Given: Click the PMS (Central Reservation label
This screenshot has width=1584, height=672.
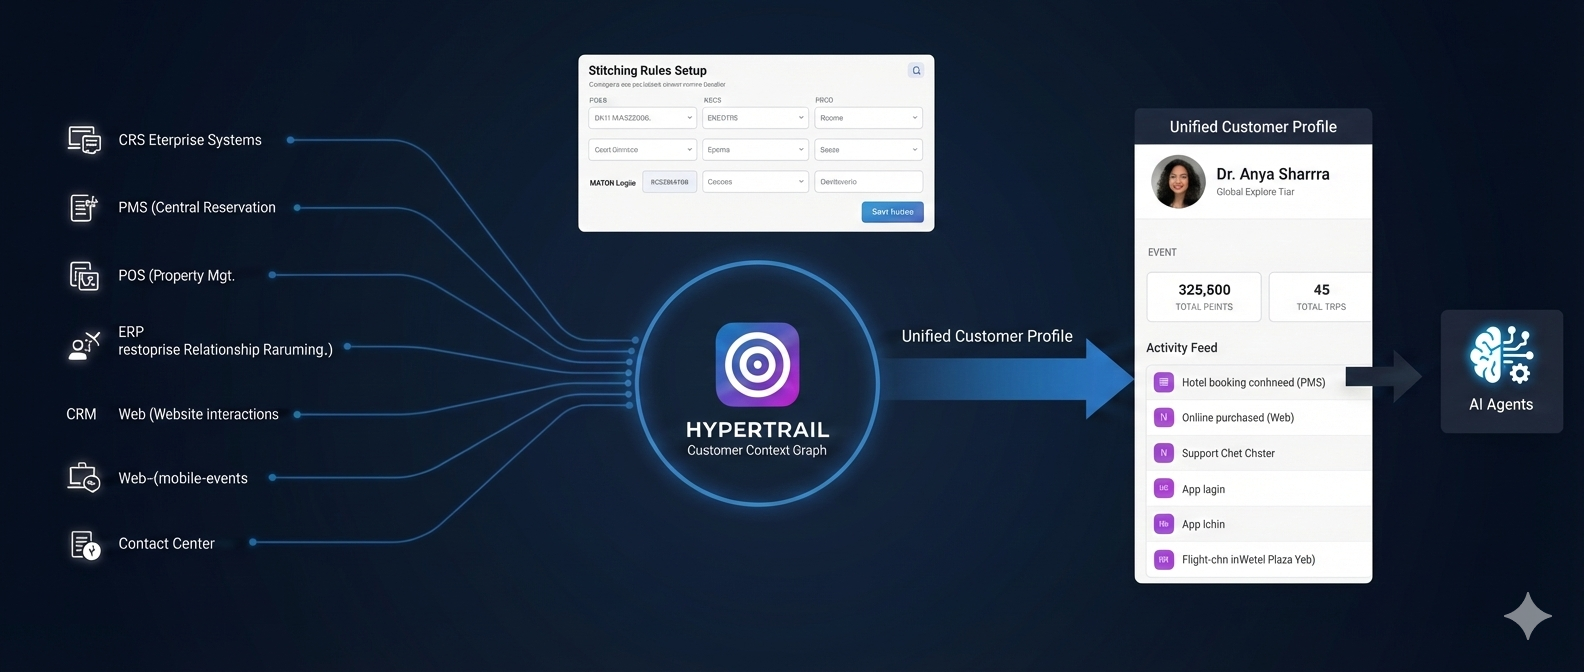Looking at the screenshot, I should [x=197, y=207].
